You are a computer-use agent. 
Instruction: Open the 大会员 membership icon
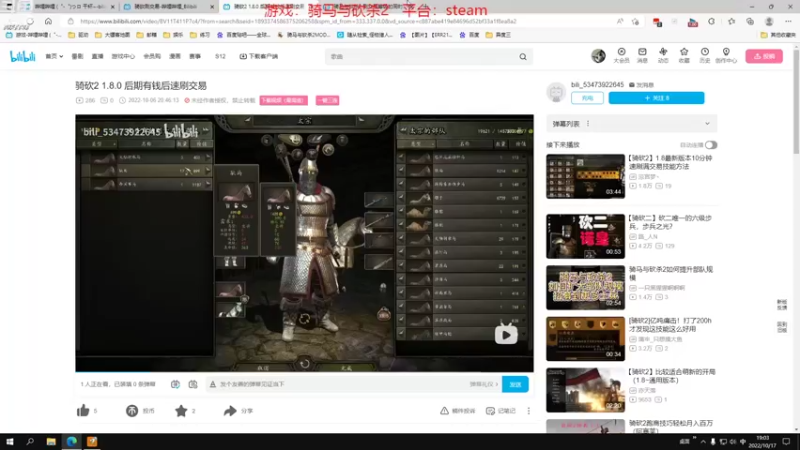(x=621, y=55)
